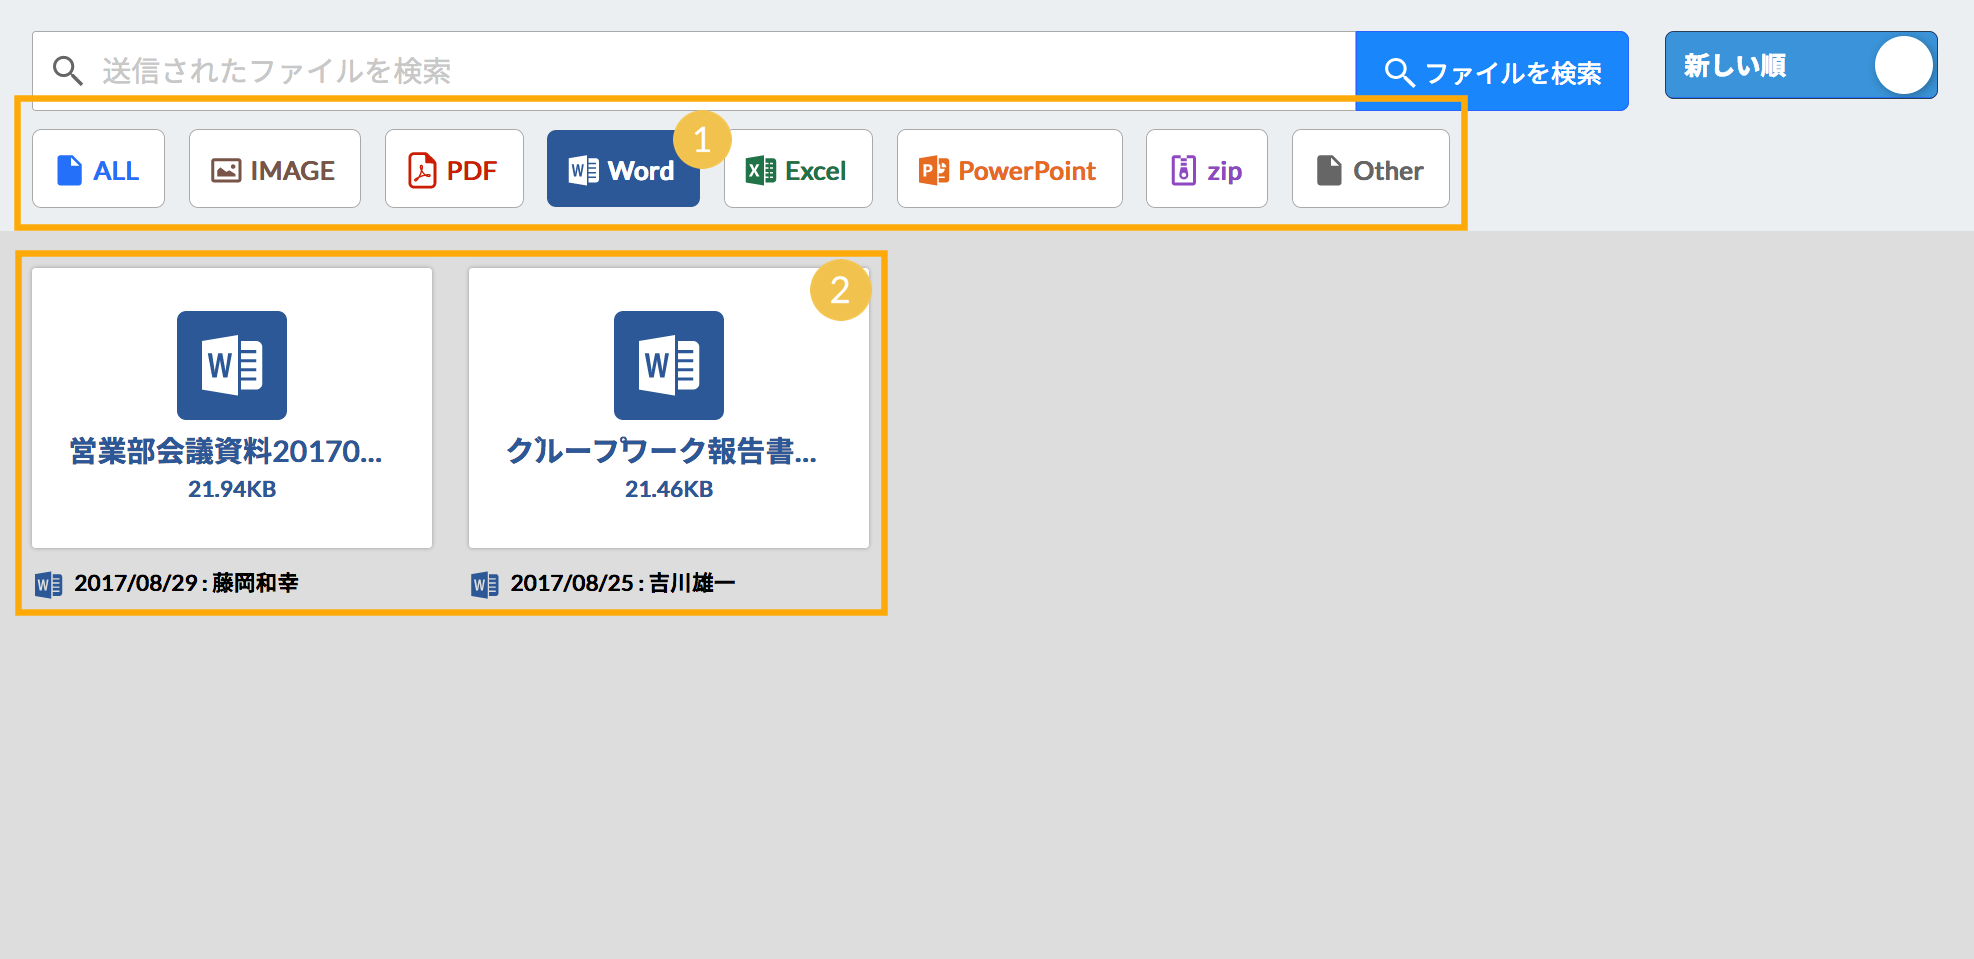This screenshot has height=959, width=1974.
Task: Toggle the 新しい順 sort order switch
Action: click(x=1800, y=66)
